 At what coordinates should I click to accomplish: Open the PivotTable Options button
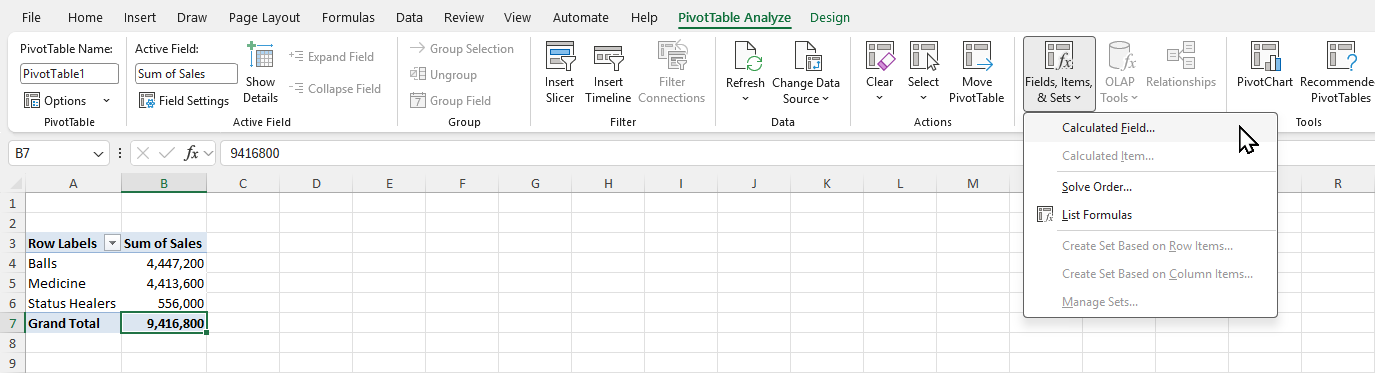click(56, 101)
